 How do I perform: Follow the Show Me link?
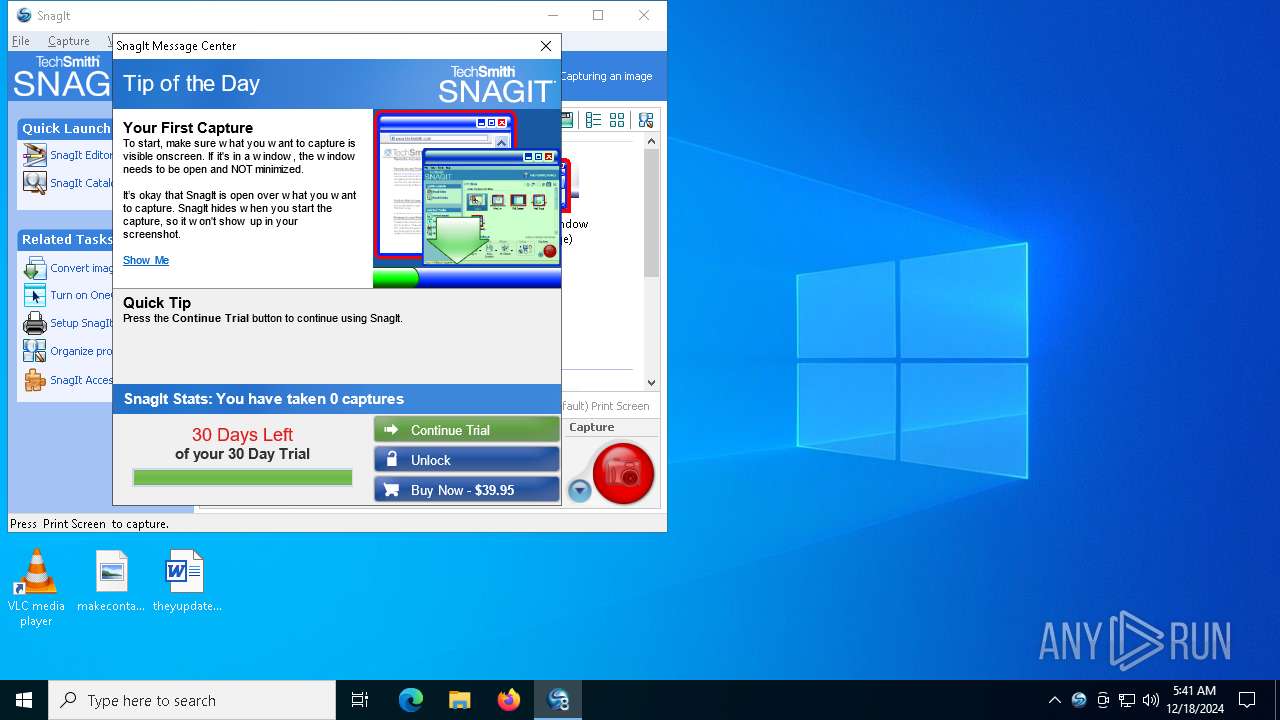[x=146, y=260]
